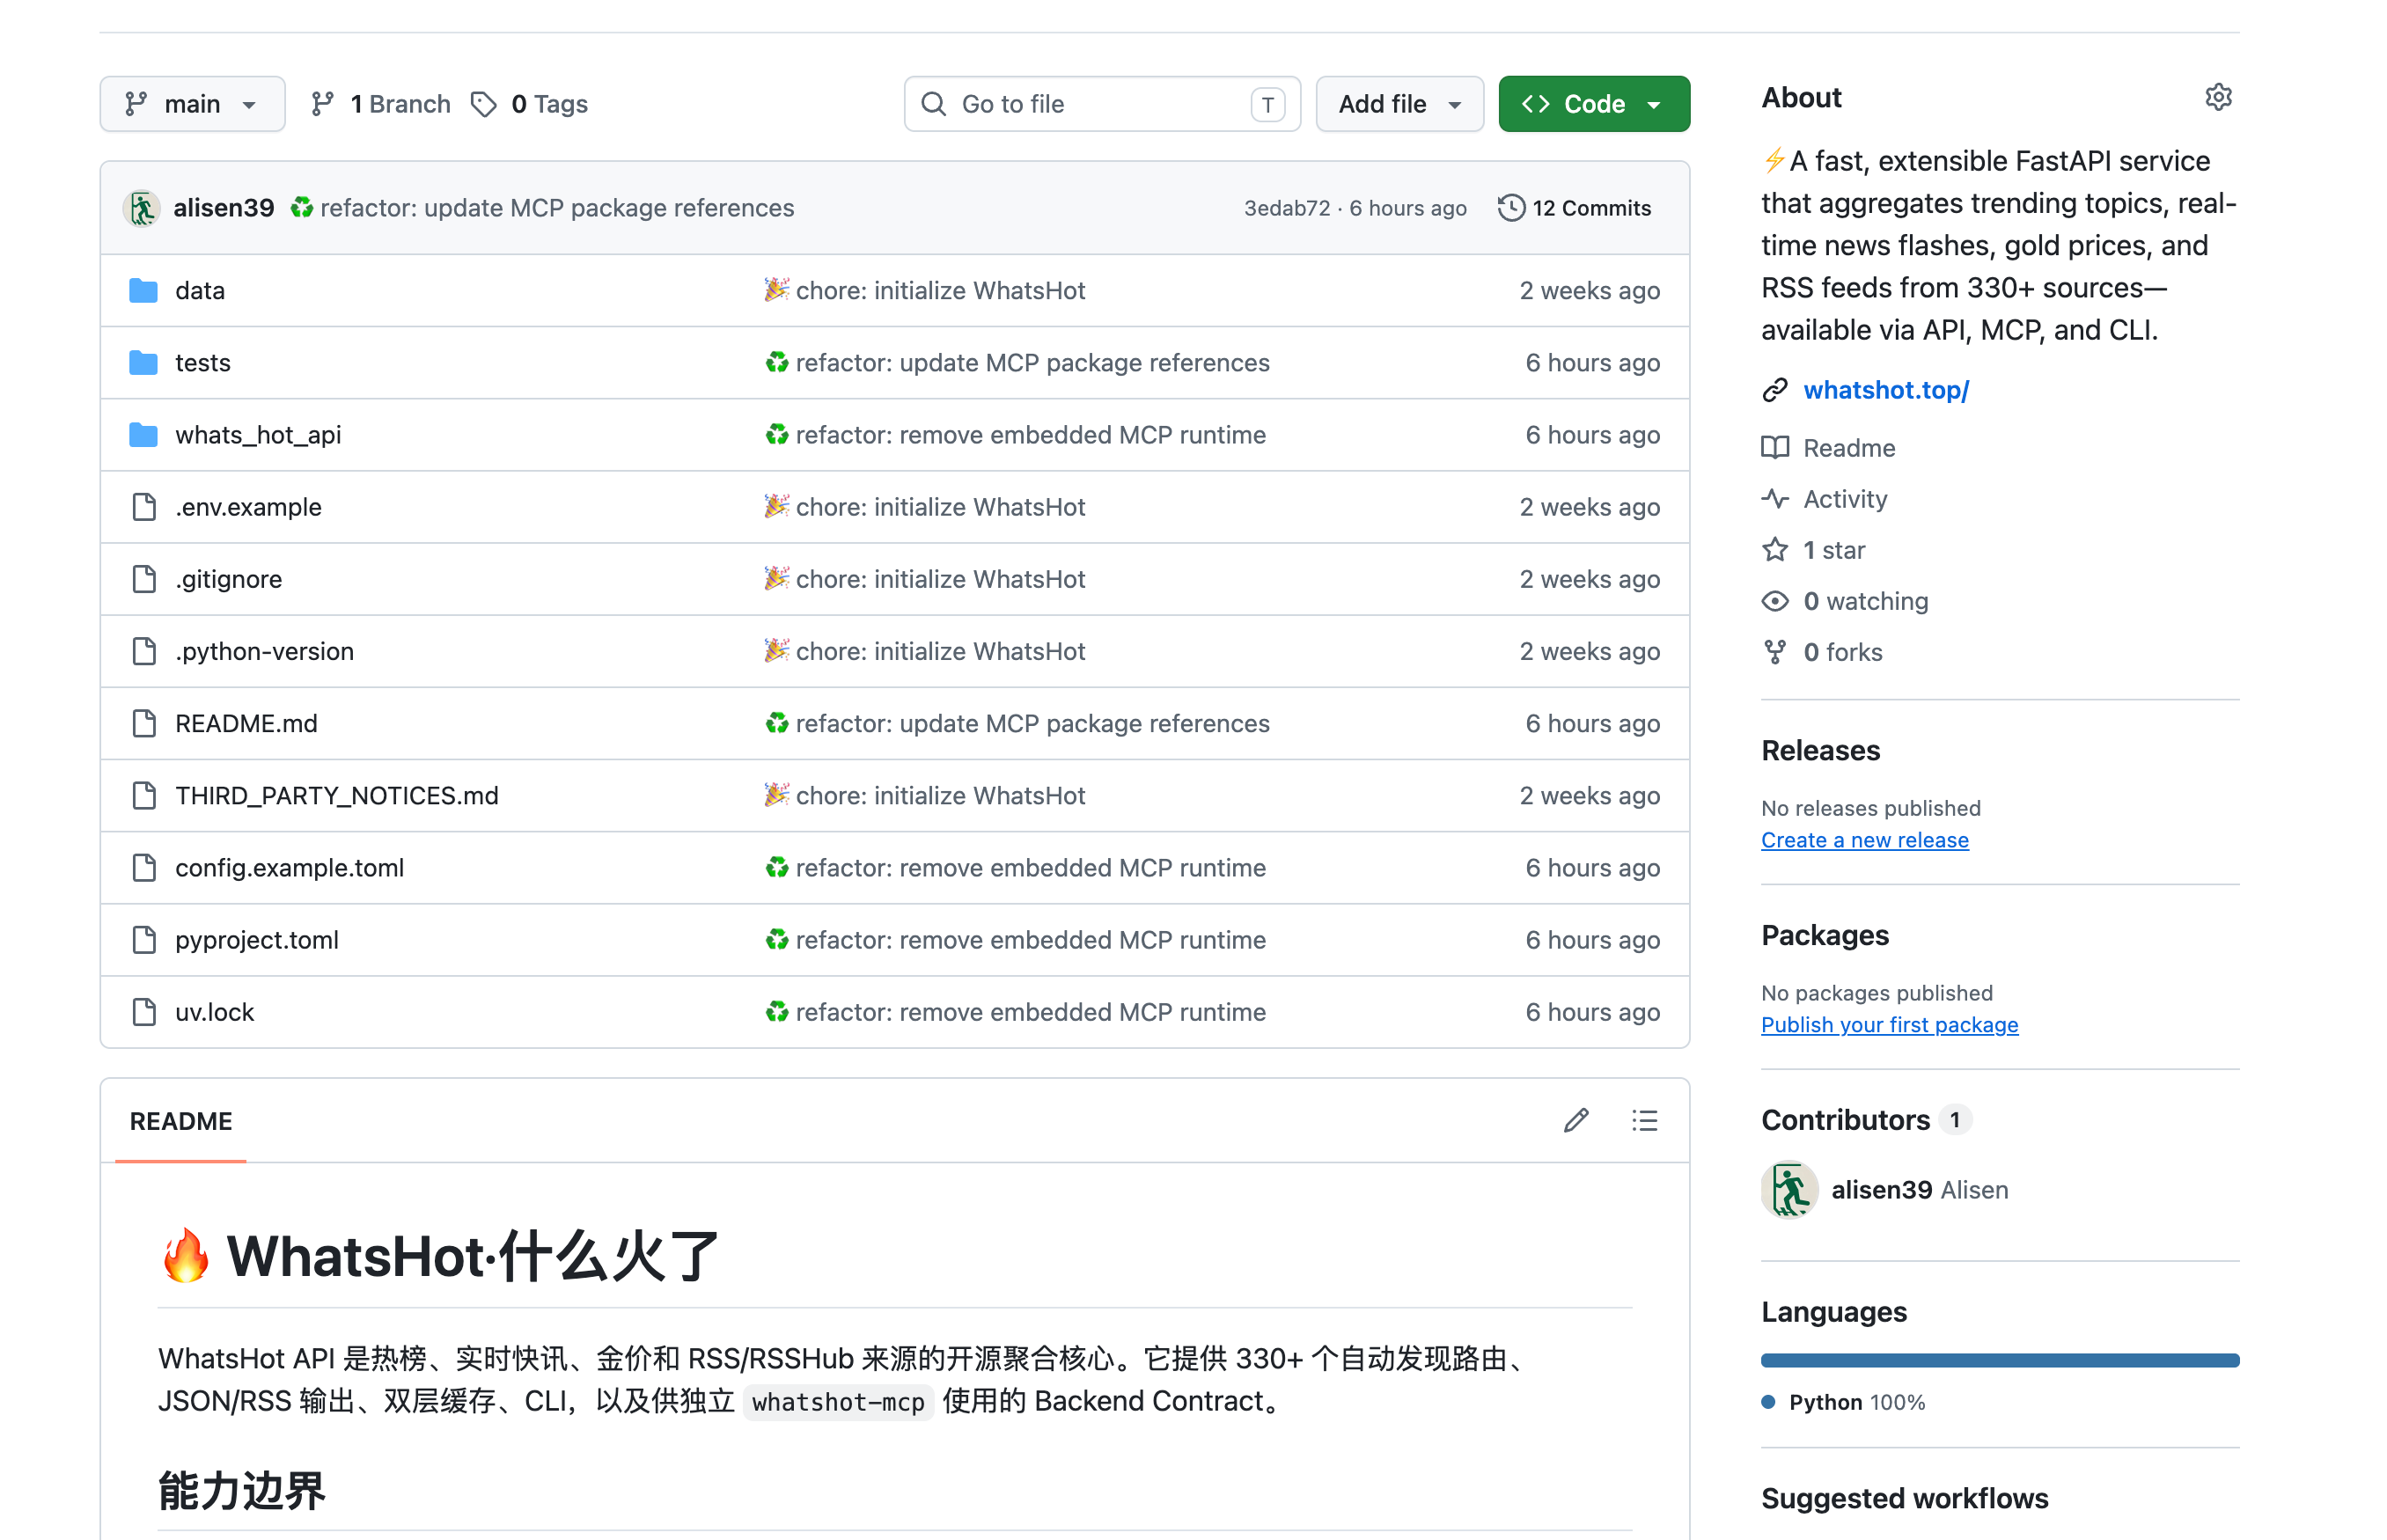Open the Releases heading link
The width and height of the screenshot is (2387, 1540).
(1820, 750)
